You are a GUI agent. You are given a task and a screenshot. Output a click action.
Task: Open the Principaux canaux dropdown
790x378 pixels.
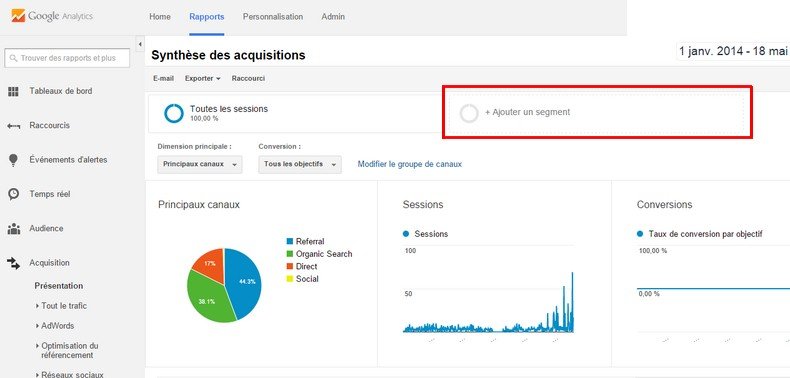pos(200,164)
